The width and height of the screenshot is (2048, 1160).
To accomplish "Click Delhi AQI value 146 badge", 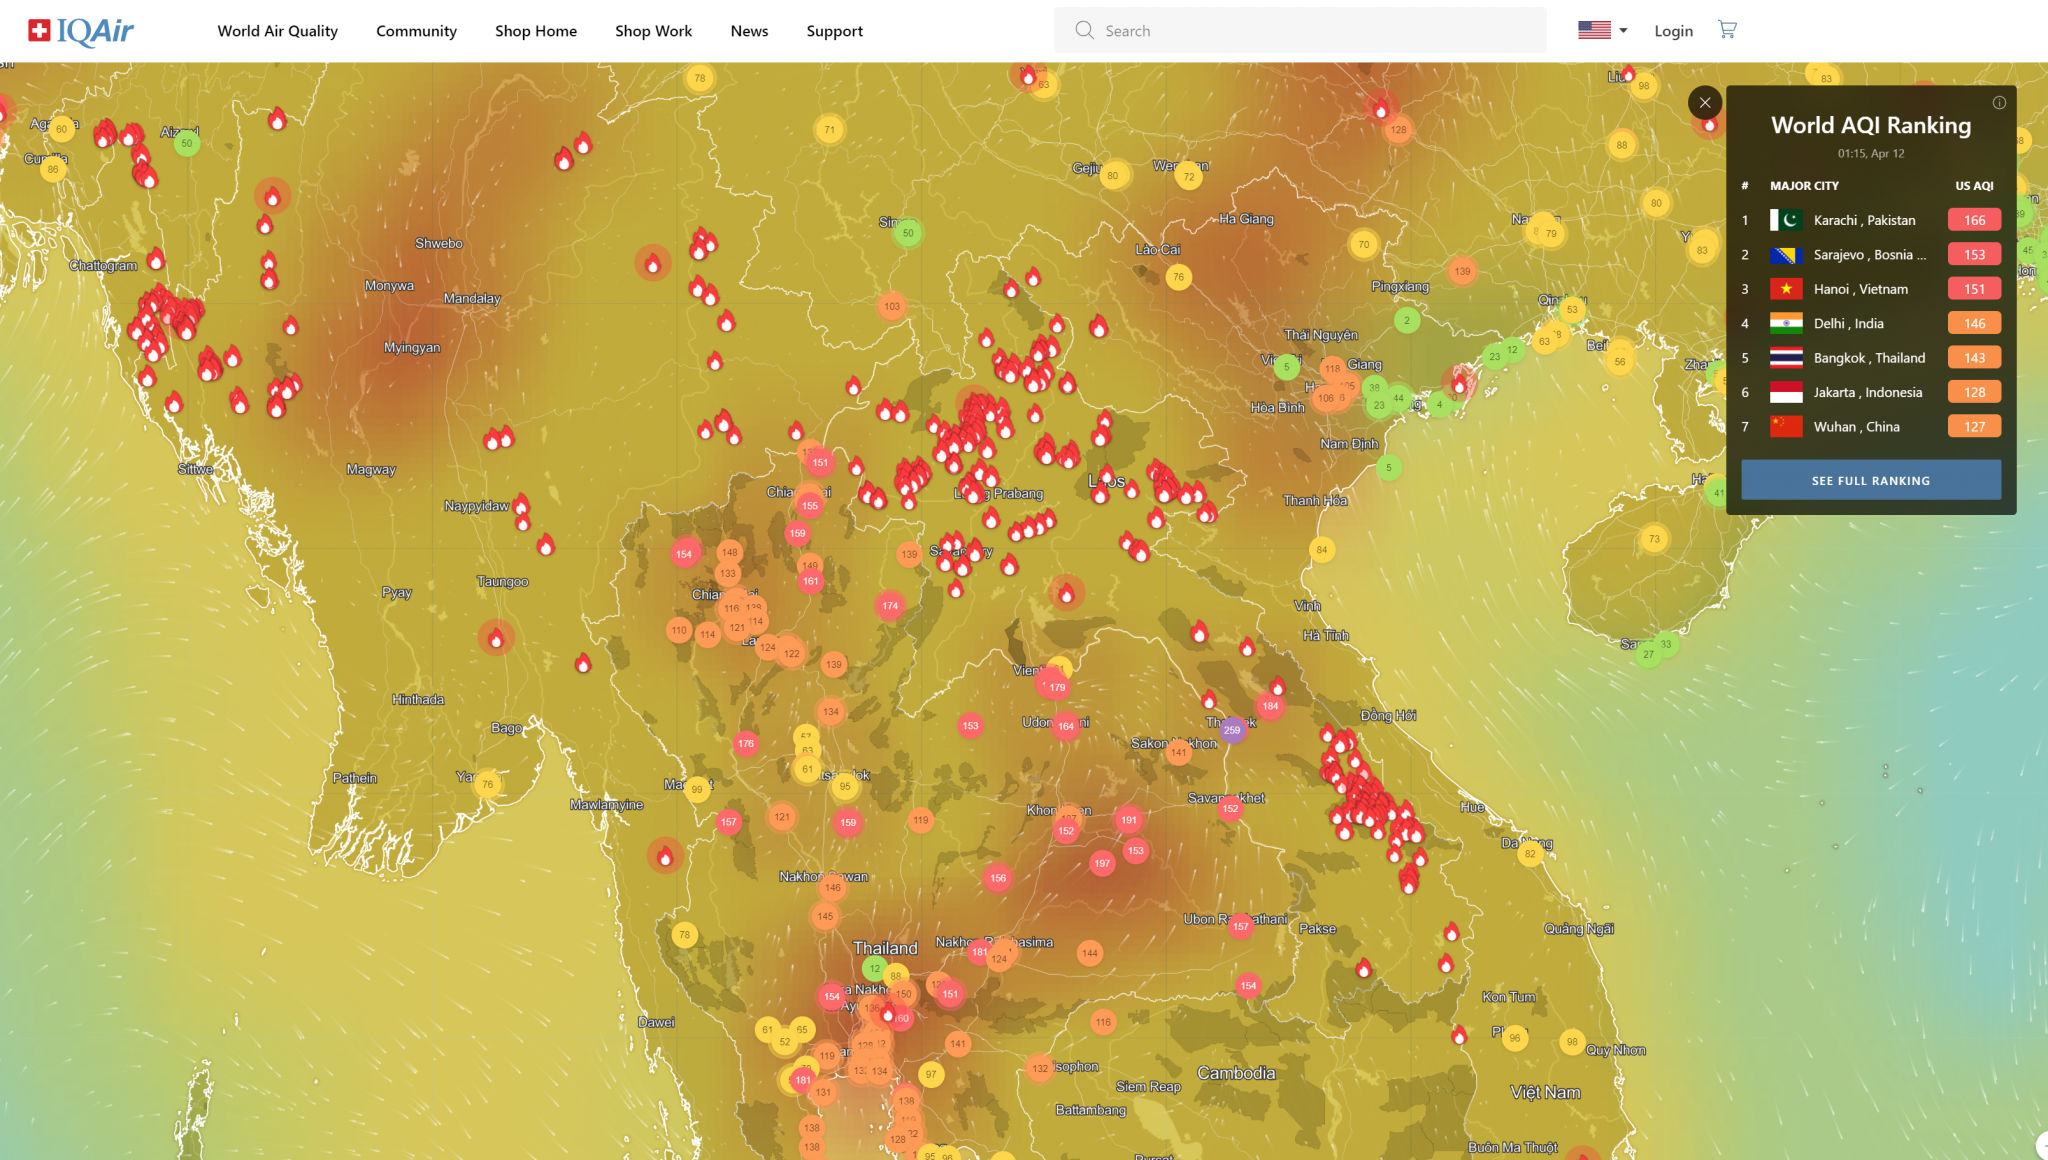I will point(1974,323).
